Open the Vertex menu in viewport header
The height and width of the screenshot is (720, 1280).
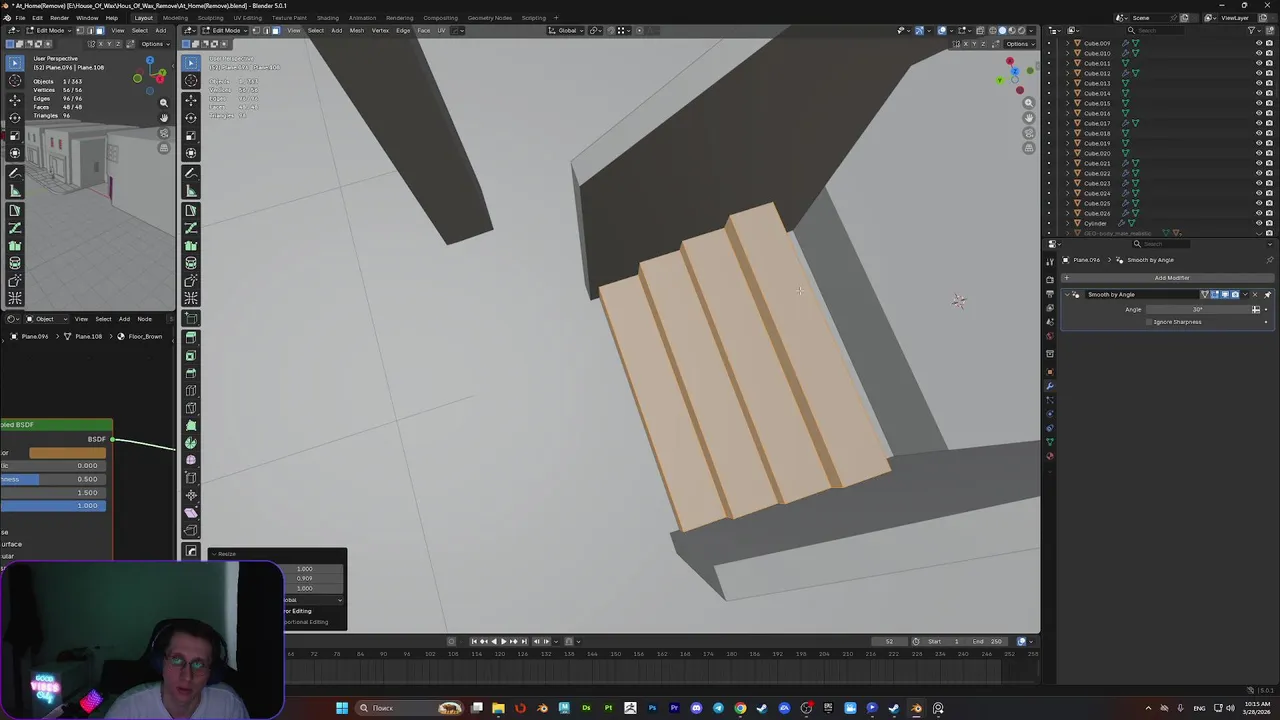pos(380,30)
